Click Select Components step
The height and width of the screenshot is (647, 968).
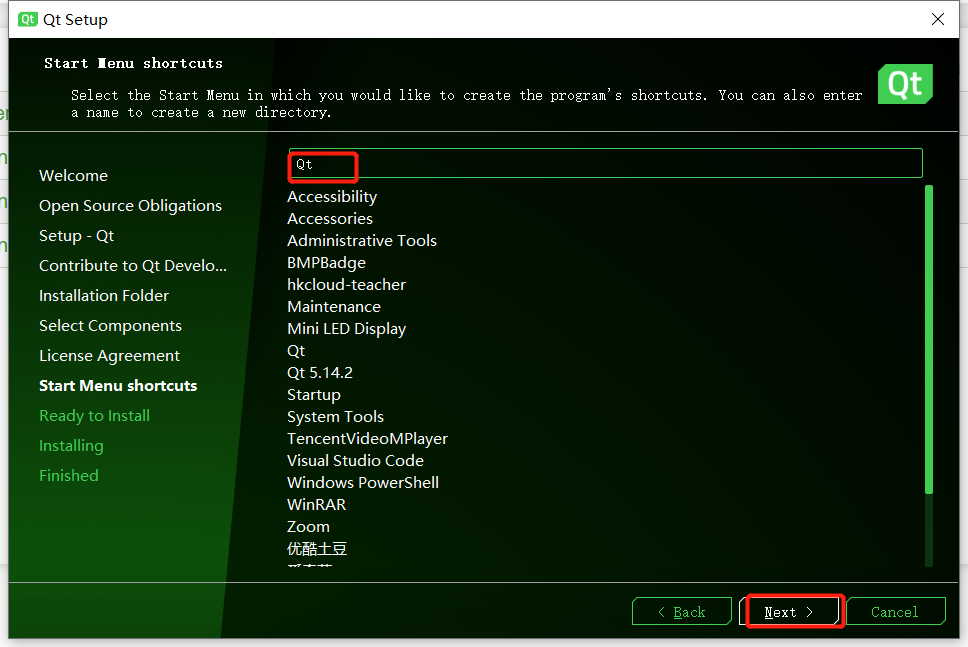click(111, 326)
